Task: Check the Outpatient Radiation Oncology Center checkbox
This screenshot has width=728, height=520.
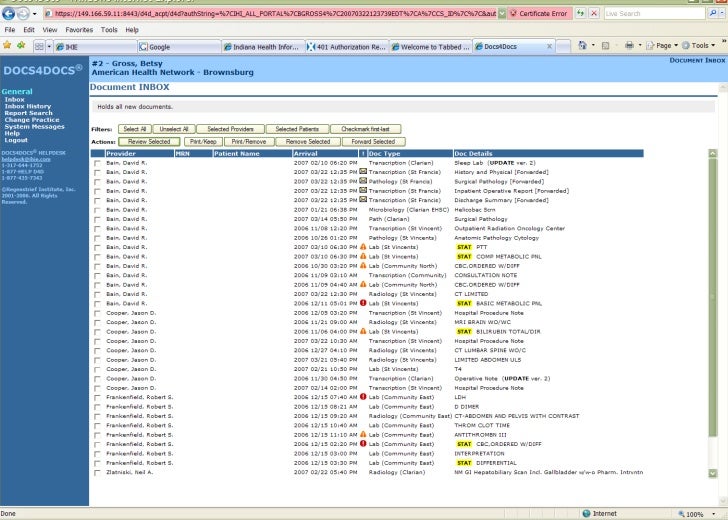Action: 97,228
